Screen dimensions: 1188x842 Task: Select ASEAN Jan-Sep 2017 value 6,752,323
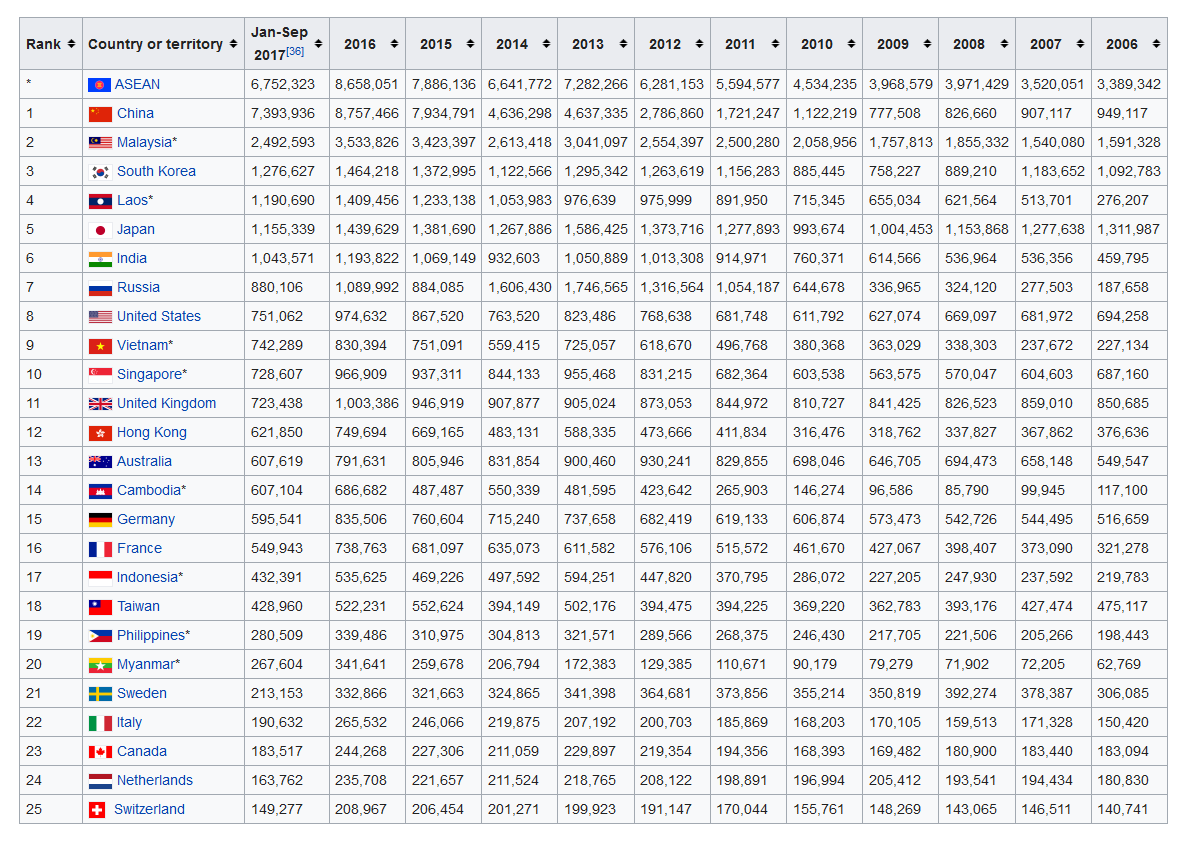[283, 85]
